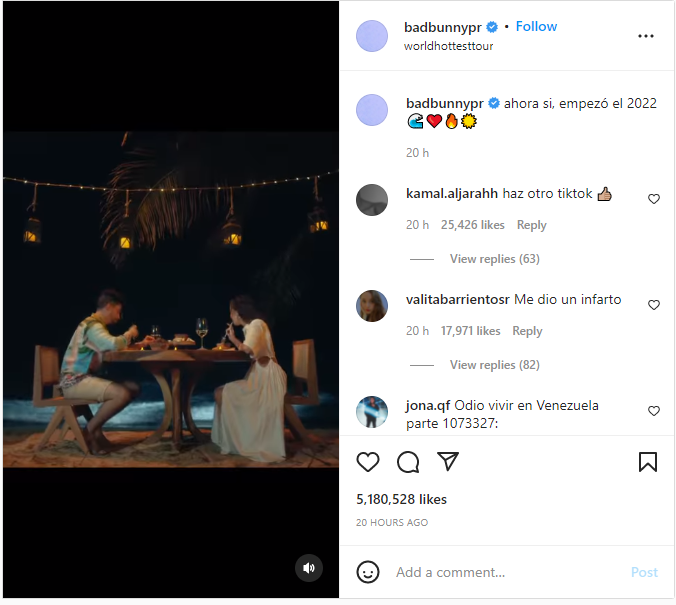The width and height of the screenshot is (676, 605).
Task: Save the post with the bookmark icon
Action: tap(648, 462)
